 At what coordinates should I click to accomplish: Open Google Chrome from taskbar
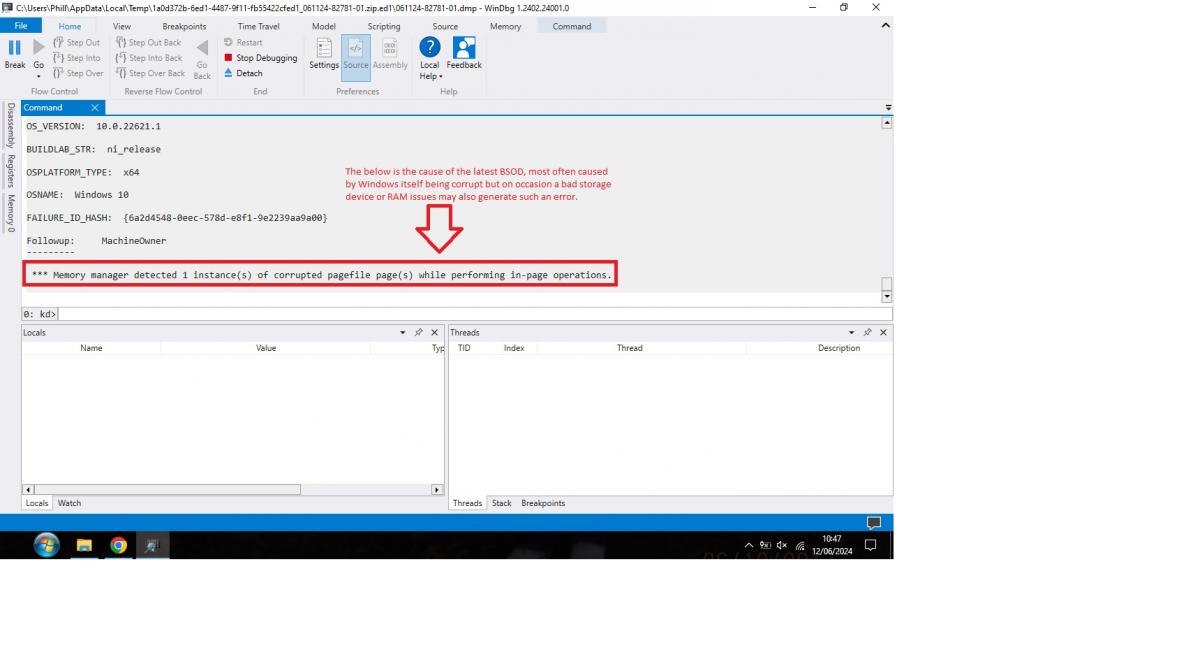pyautogui.click(x=118, y=545)
